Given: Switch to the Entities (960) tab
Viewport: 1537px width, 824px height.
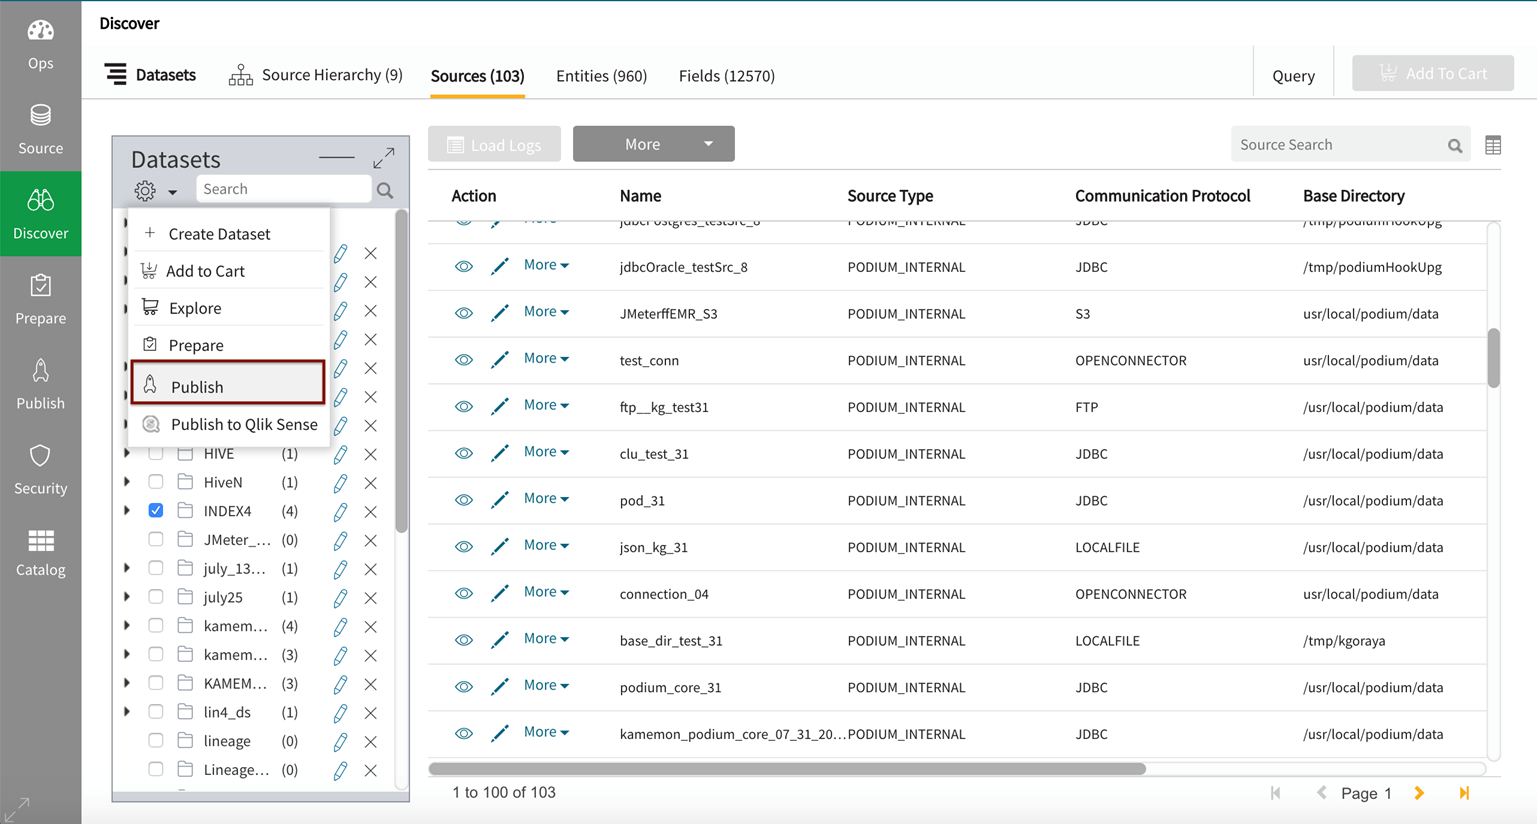Looking at the screenshot, I should [x=601, y=76].
